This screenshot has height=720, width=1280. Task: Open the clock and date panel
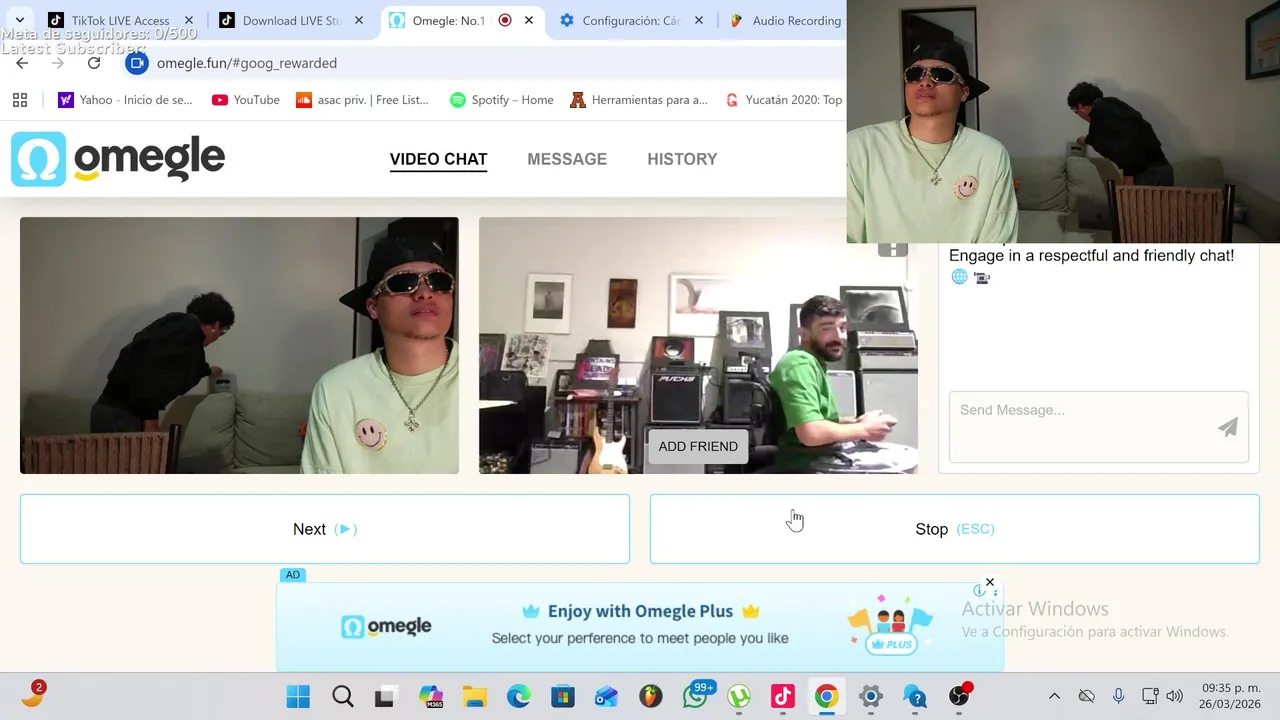click(x=1231, y=696)
